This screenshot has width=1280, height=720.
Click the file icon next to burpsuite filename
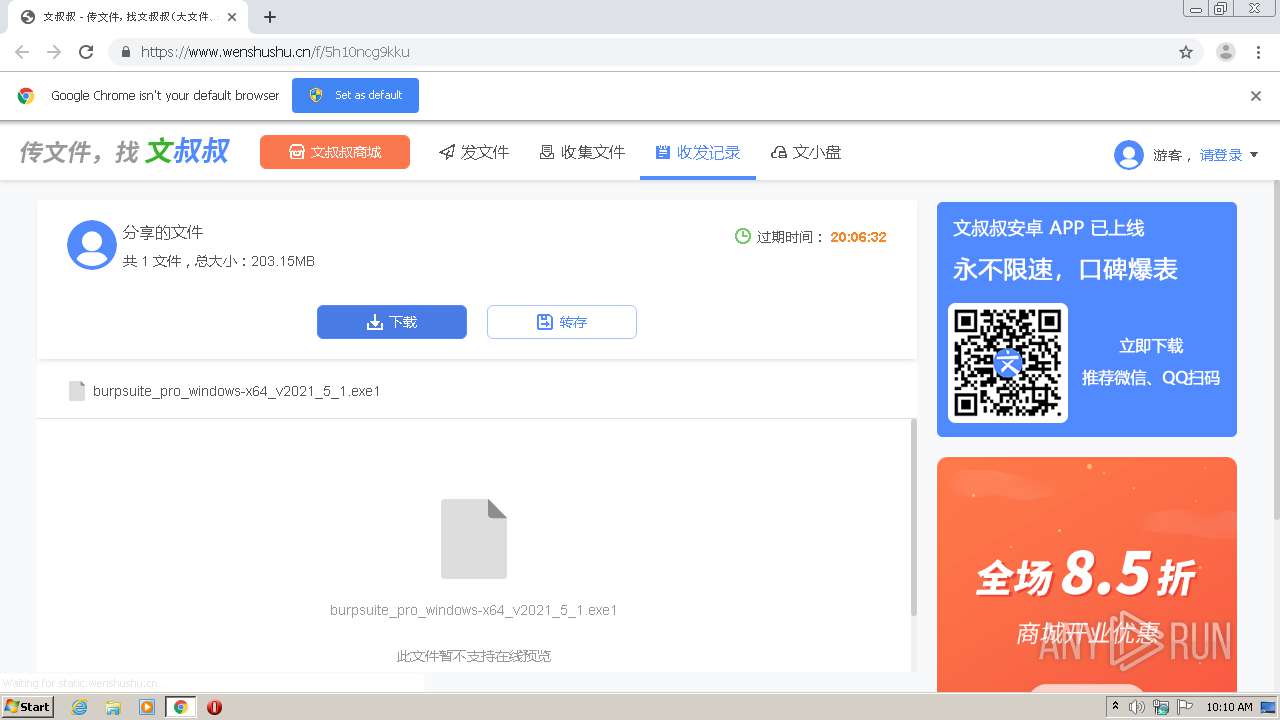tap(77, 391)
